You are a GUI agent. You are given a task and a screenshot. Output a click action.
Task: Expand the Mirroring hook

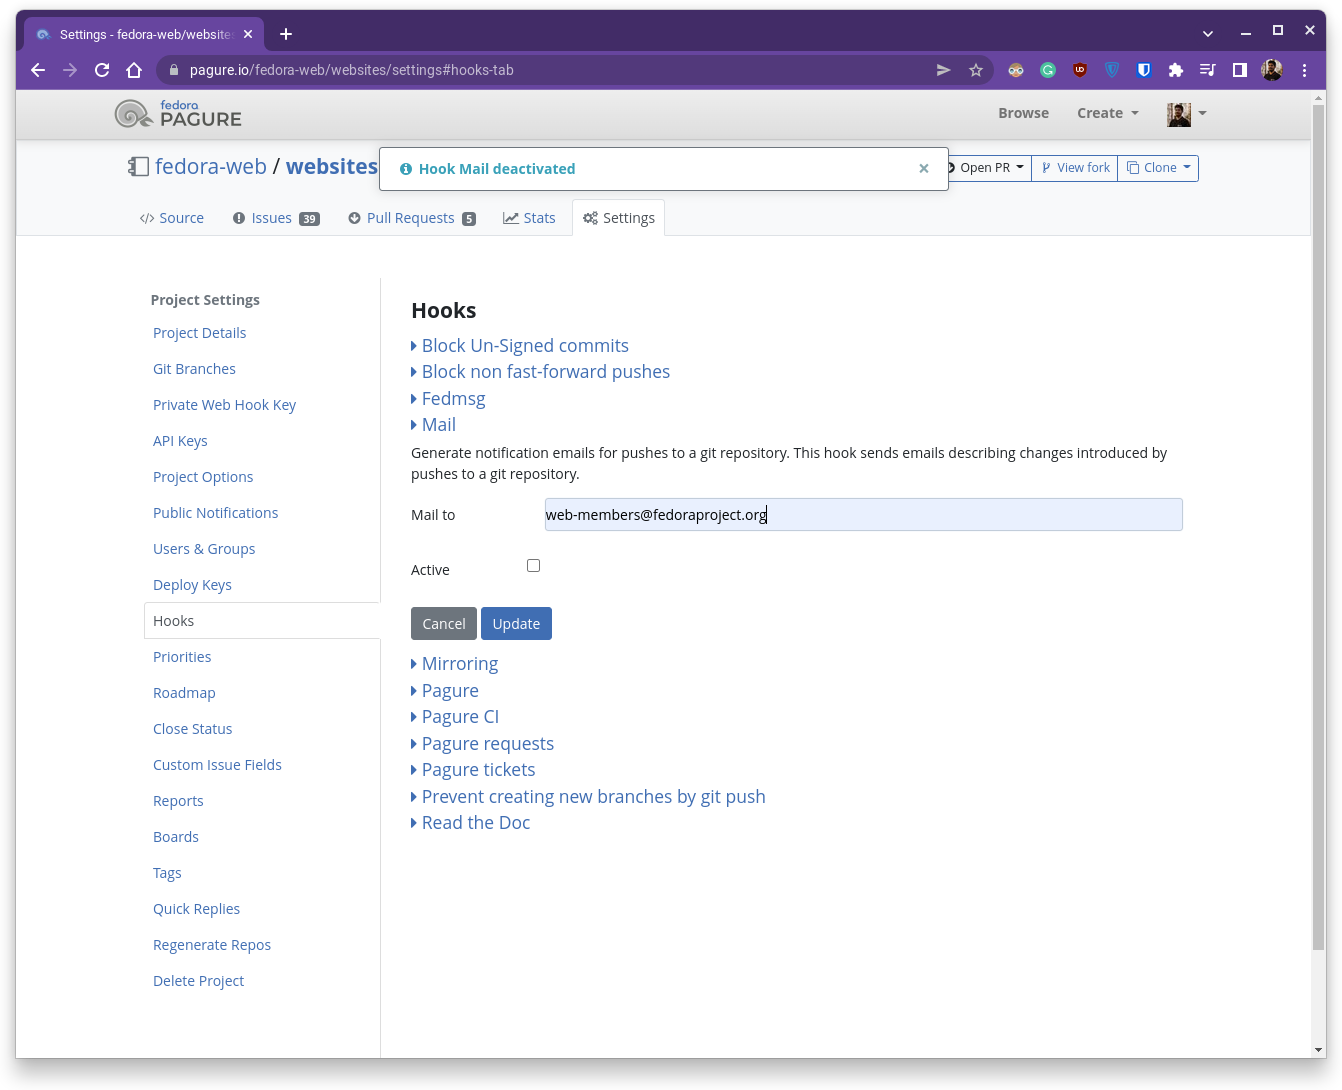click(x=455, y=664)
